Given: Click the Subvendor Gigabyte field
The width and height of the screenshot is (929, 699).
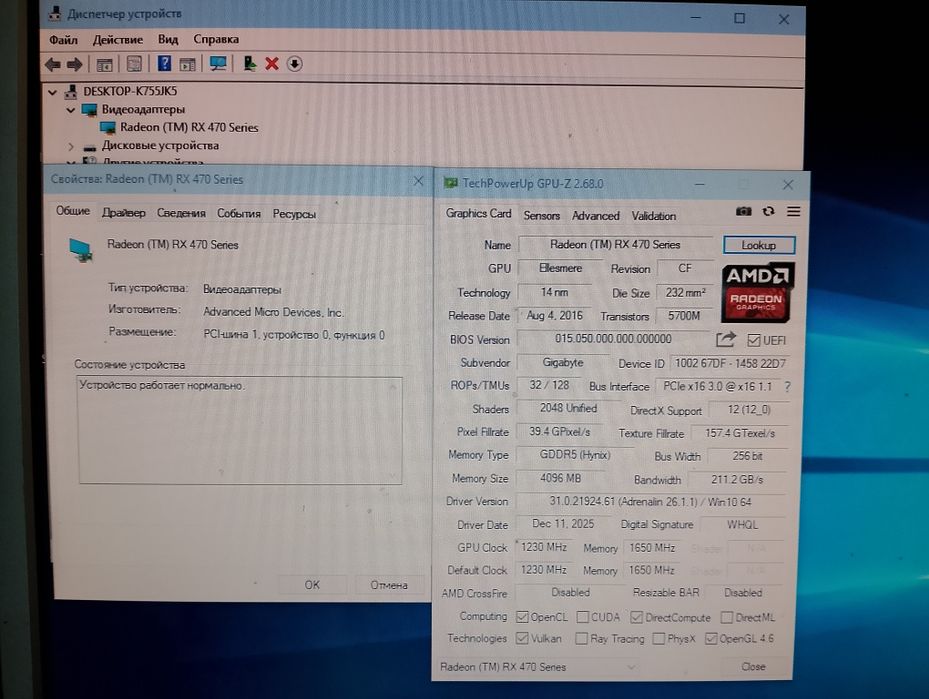Looking at the screenshot, I should click(563, 363).
